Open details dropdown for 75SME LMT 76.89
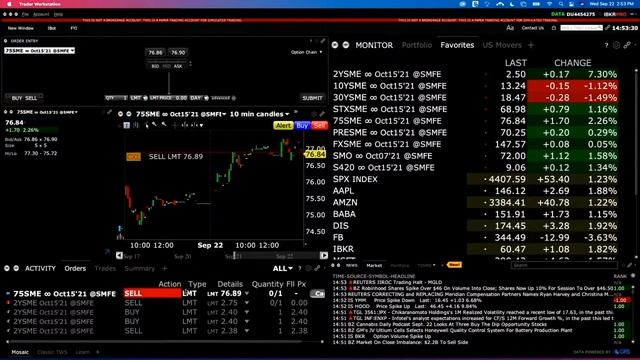This screenshot has height=360, width=640. (x=247, y=293)
